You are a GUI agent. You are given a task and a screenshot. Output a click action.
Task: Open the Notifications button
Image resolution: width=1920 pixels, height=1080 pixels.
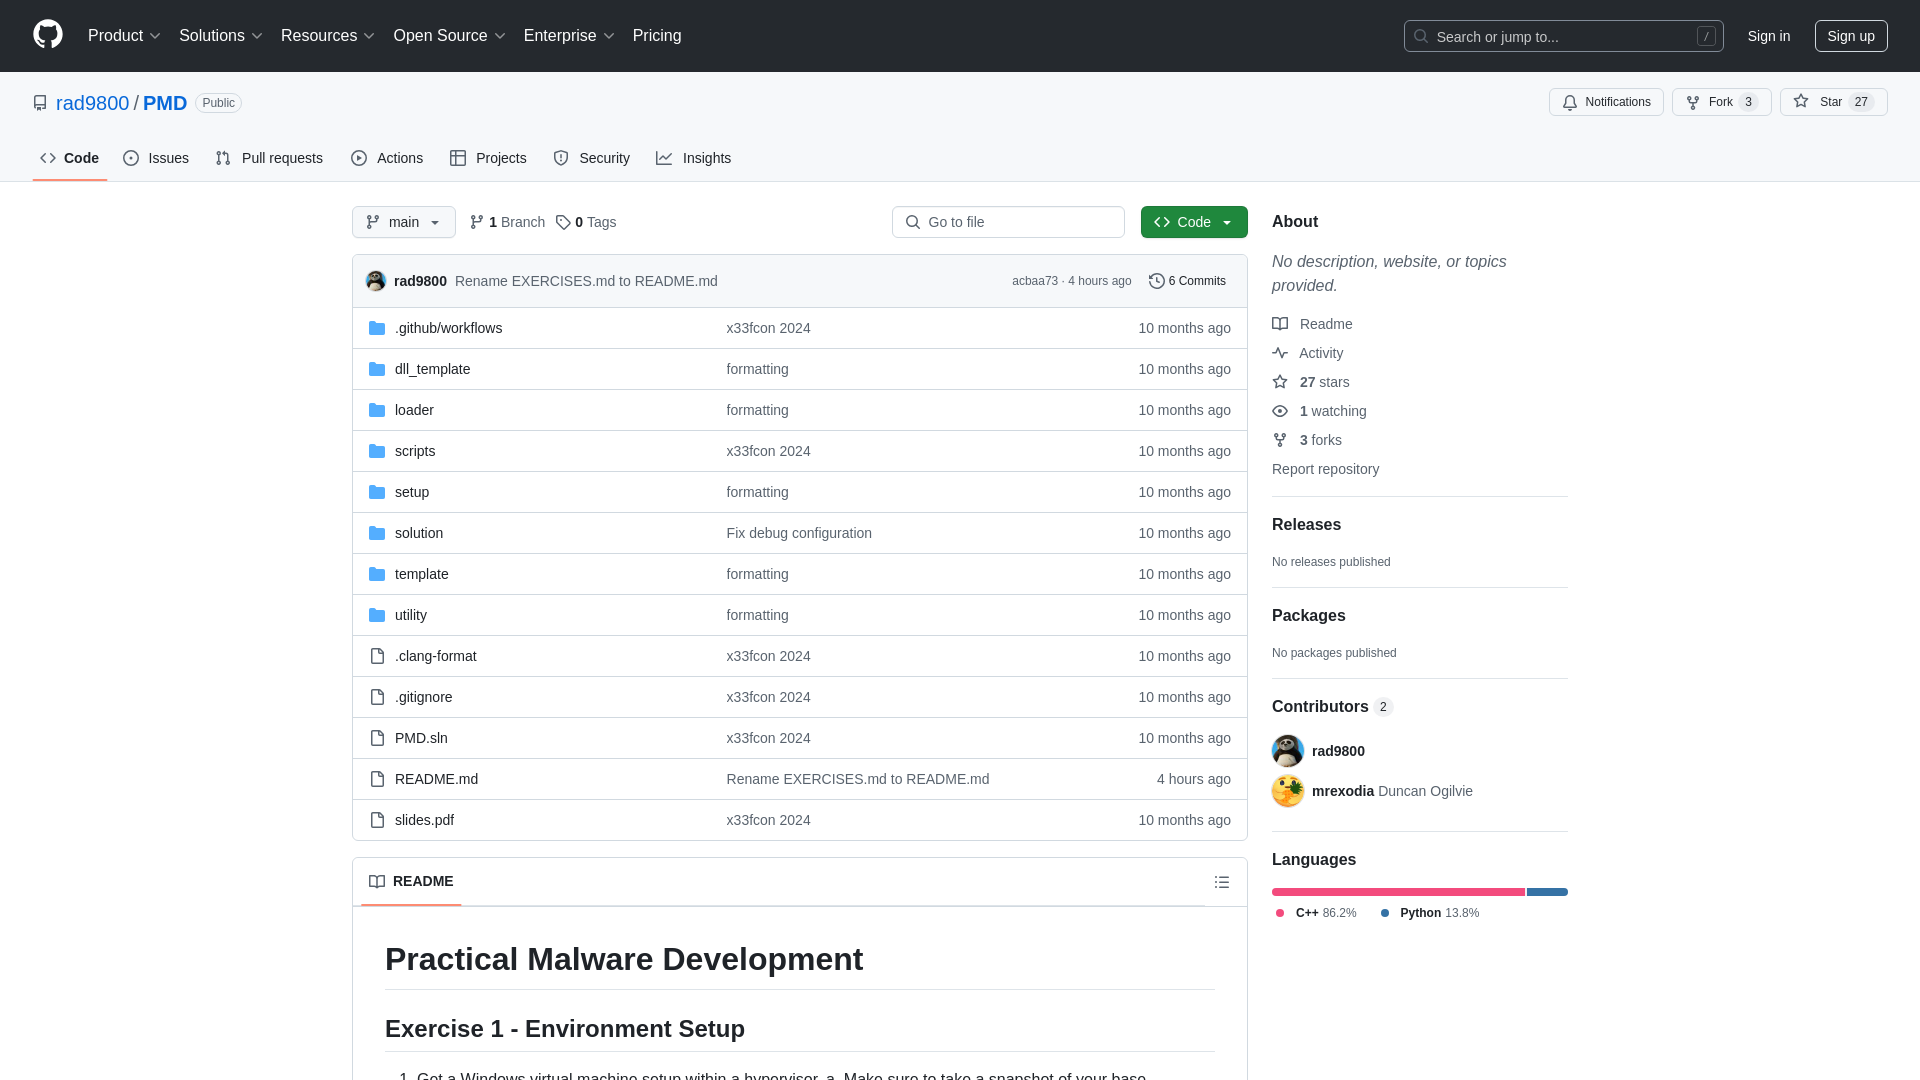point(1606,102)
